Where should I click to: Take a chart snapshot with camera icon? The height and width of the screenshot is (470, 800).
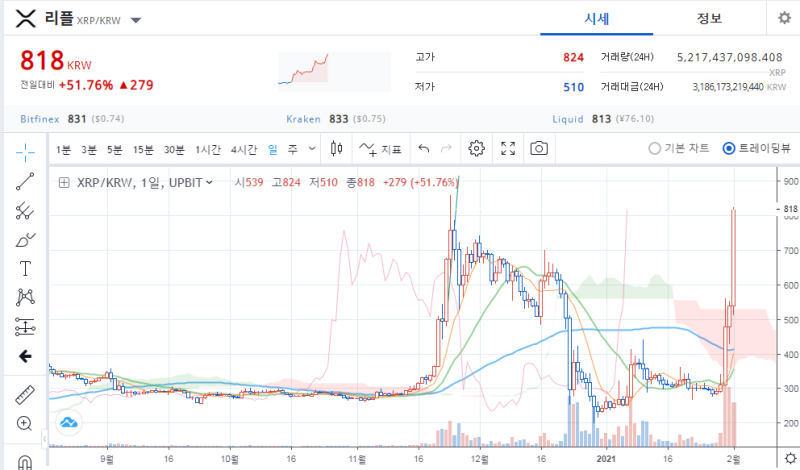pos(539,149)
